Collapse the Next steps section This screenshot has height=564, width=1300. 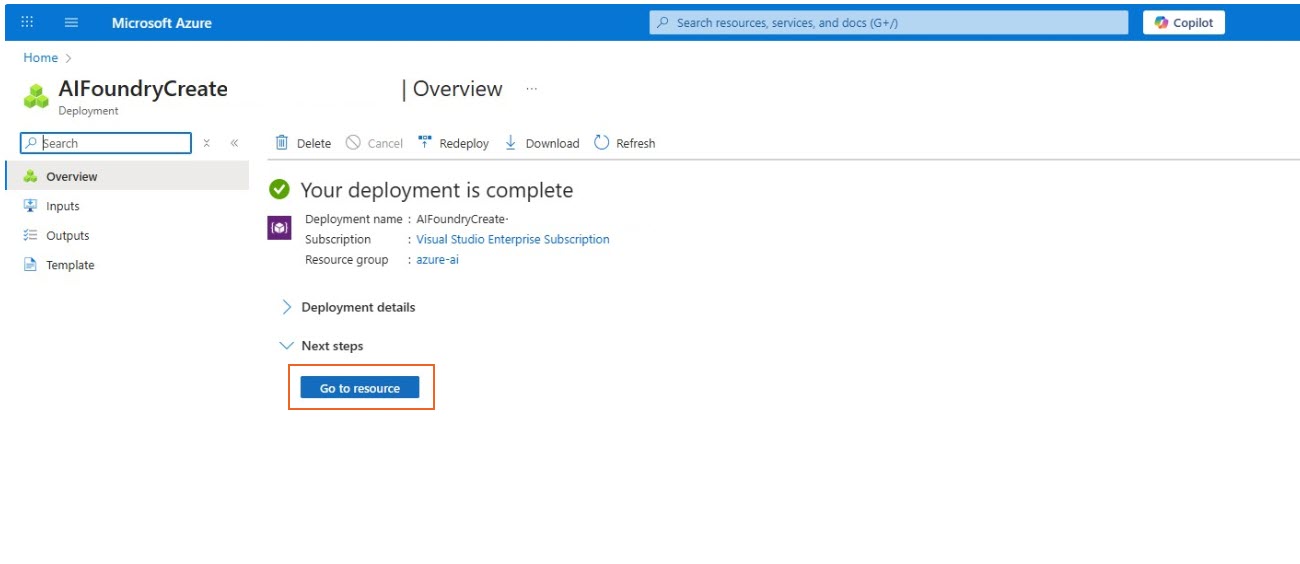pyautogui.click(x=287, y=346)
